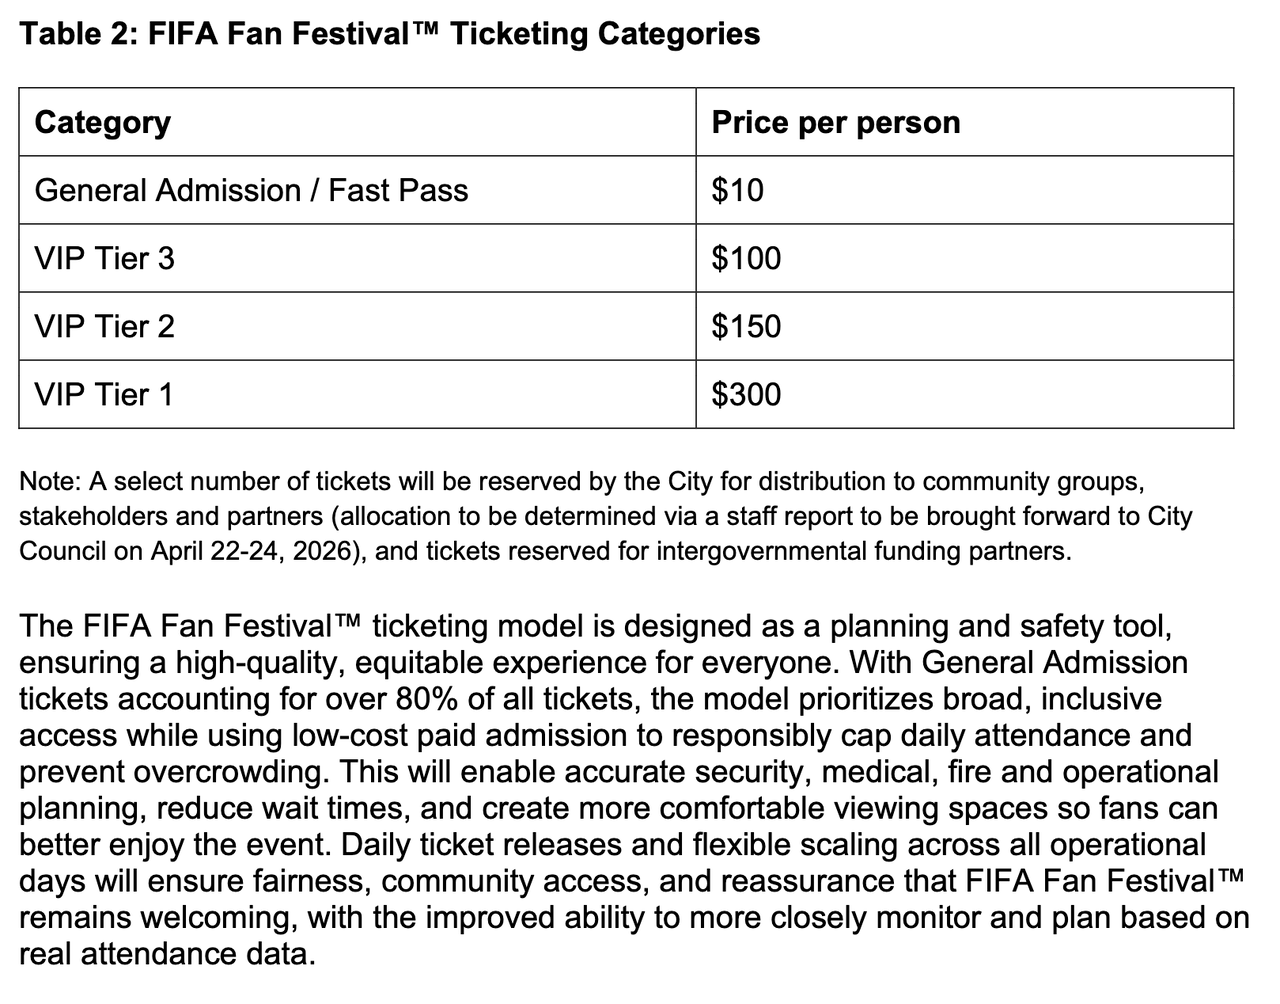Screen dimensions: 1280x1004
Task: Select the VIP Tier 3 cell
Action: pos(104,258)
